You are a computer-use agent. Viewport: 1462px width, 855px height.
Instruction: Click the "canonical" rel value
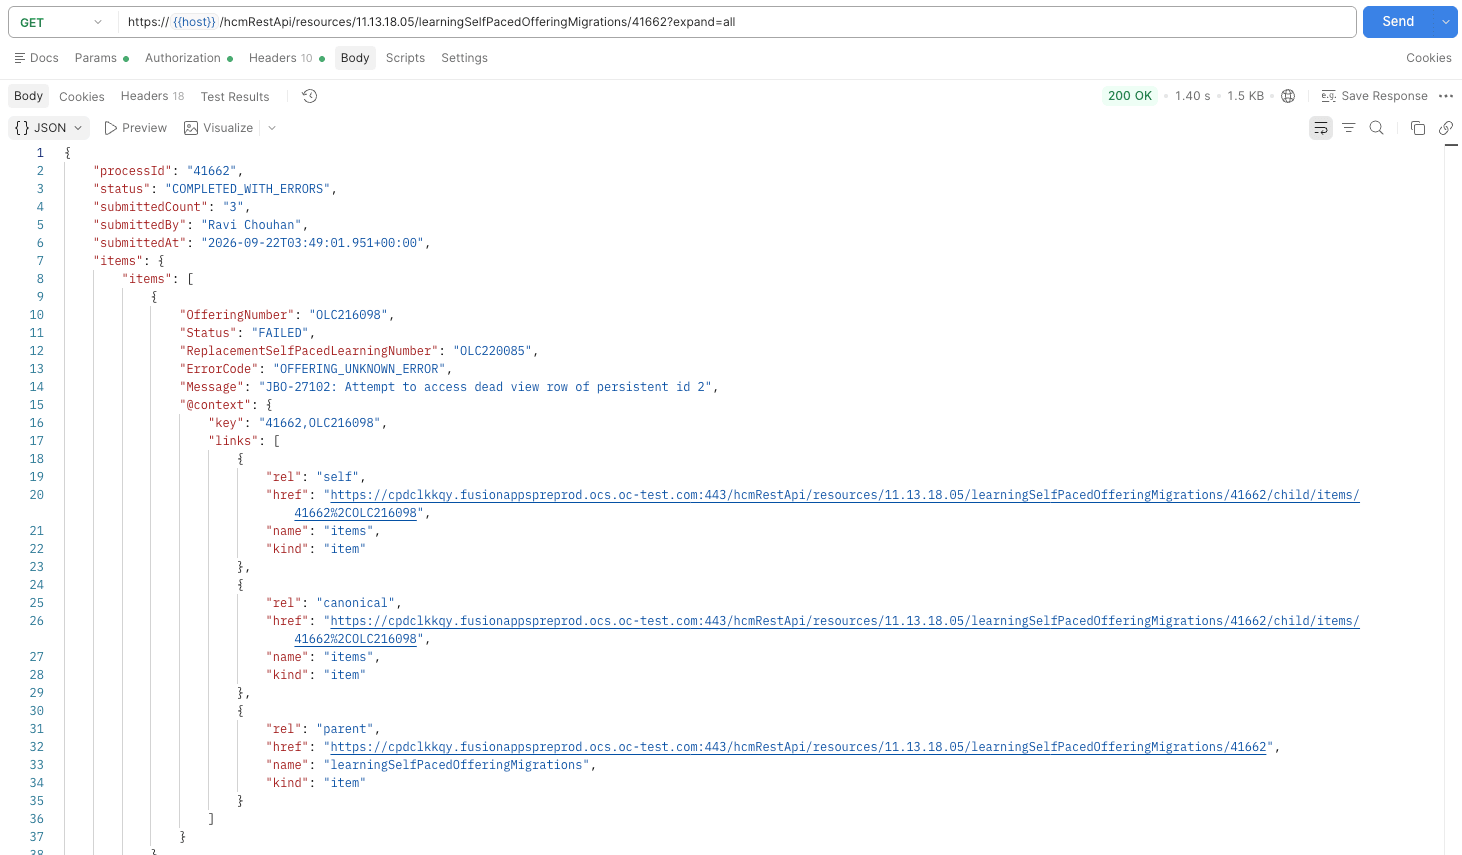[356, 603]
